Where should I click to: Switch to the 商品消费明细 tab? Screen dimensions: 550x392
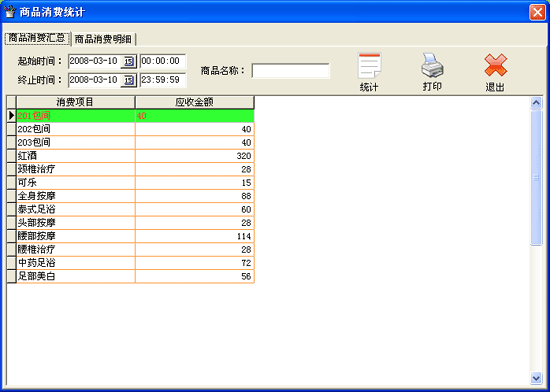click(x=103, y=39)
